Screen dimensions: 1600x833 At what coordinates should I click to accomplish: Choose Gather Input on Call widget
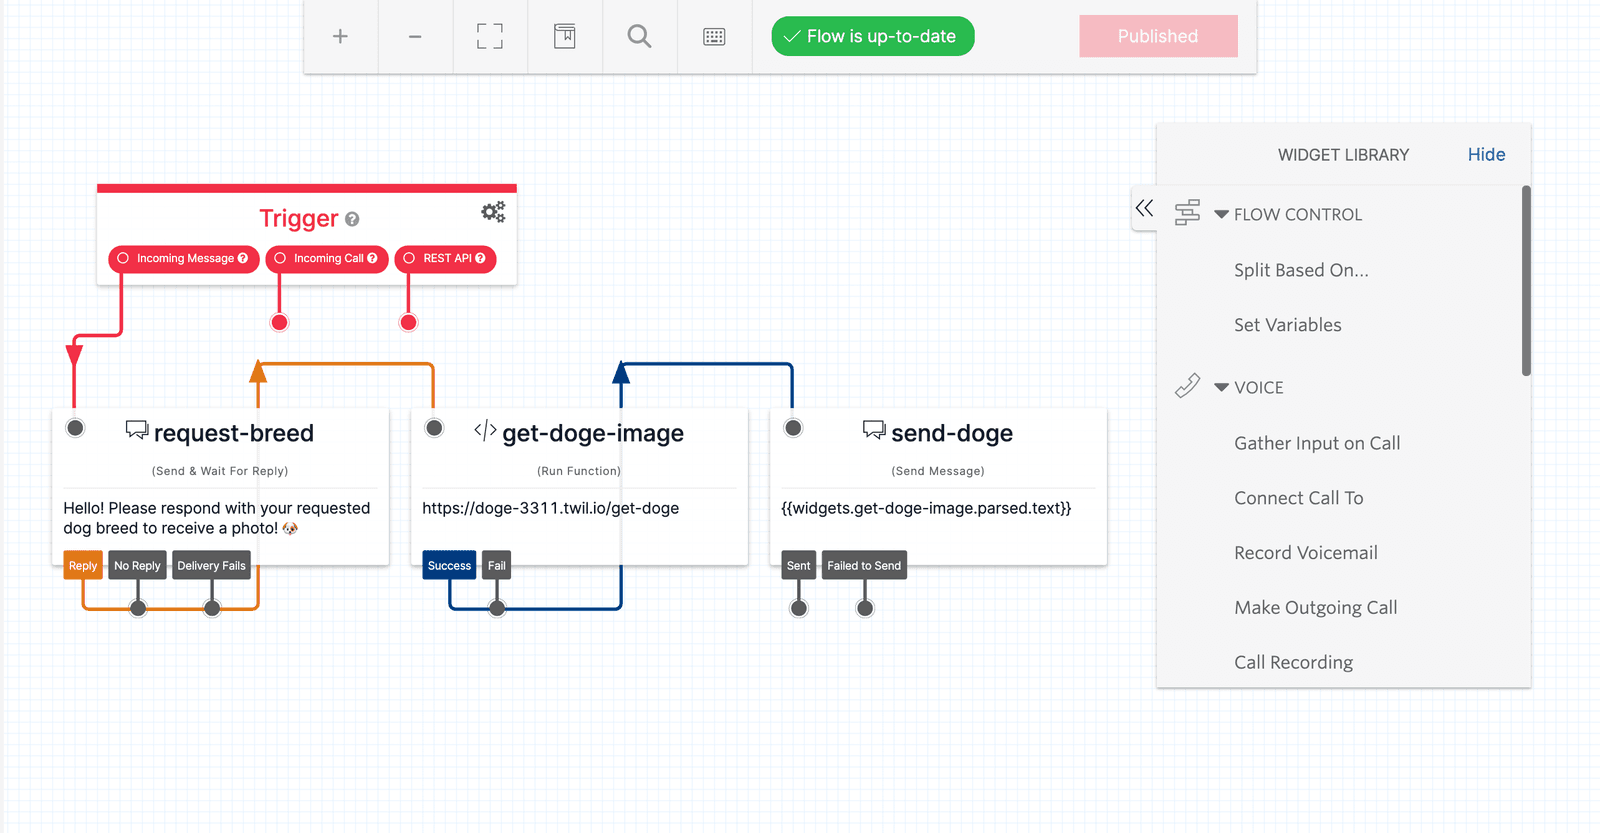pos(1317,443)
